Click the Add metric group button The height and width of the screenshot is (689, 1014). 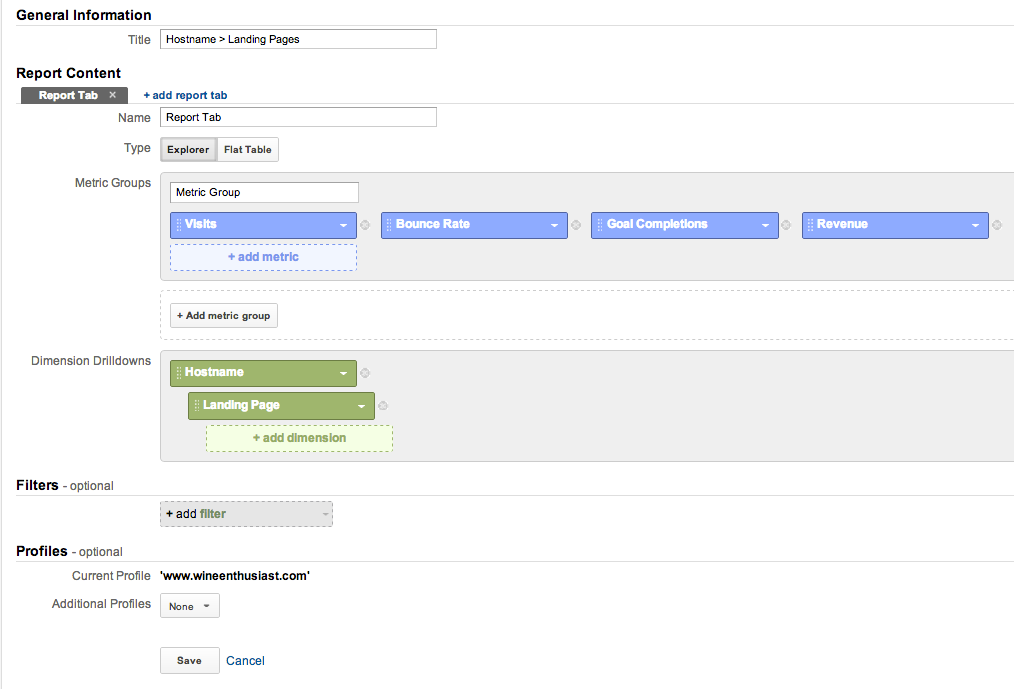(x=224, y=316)
